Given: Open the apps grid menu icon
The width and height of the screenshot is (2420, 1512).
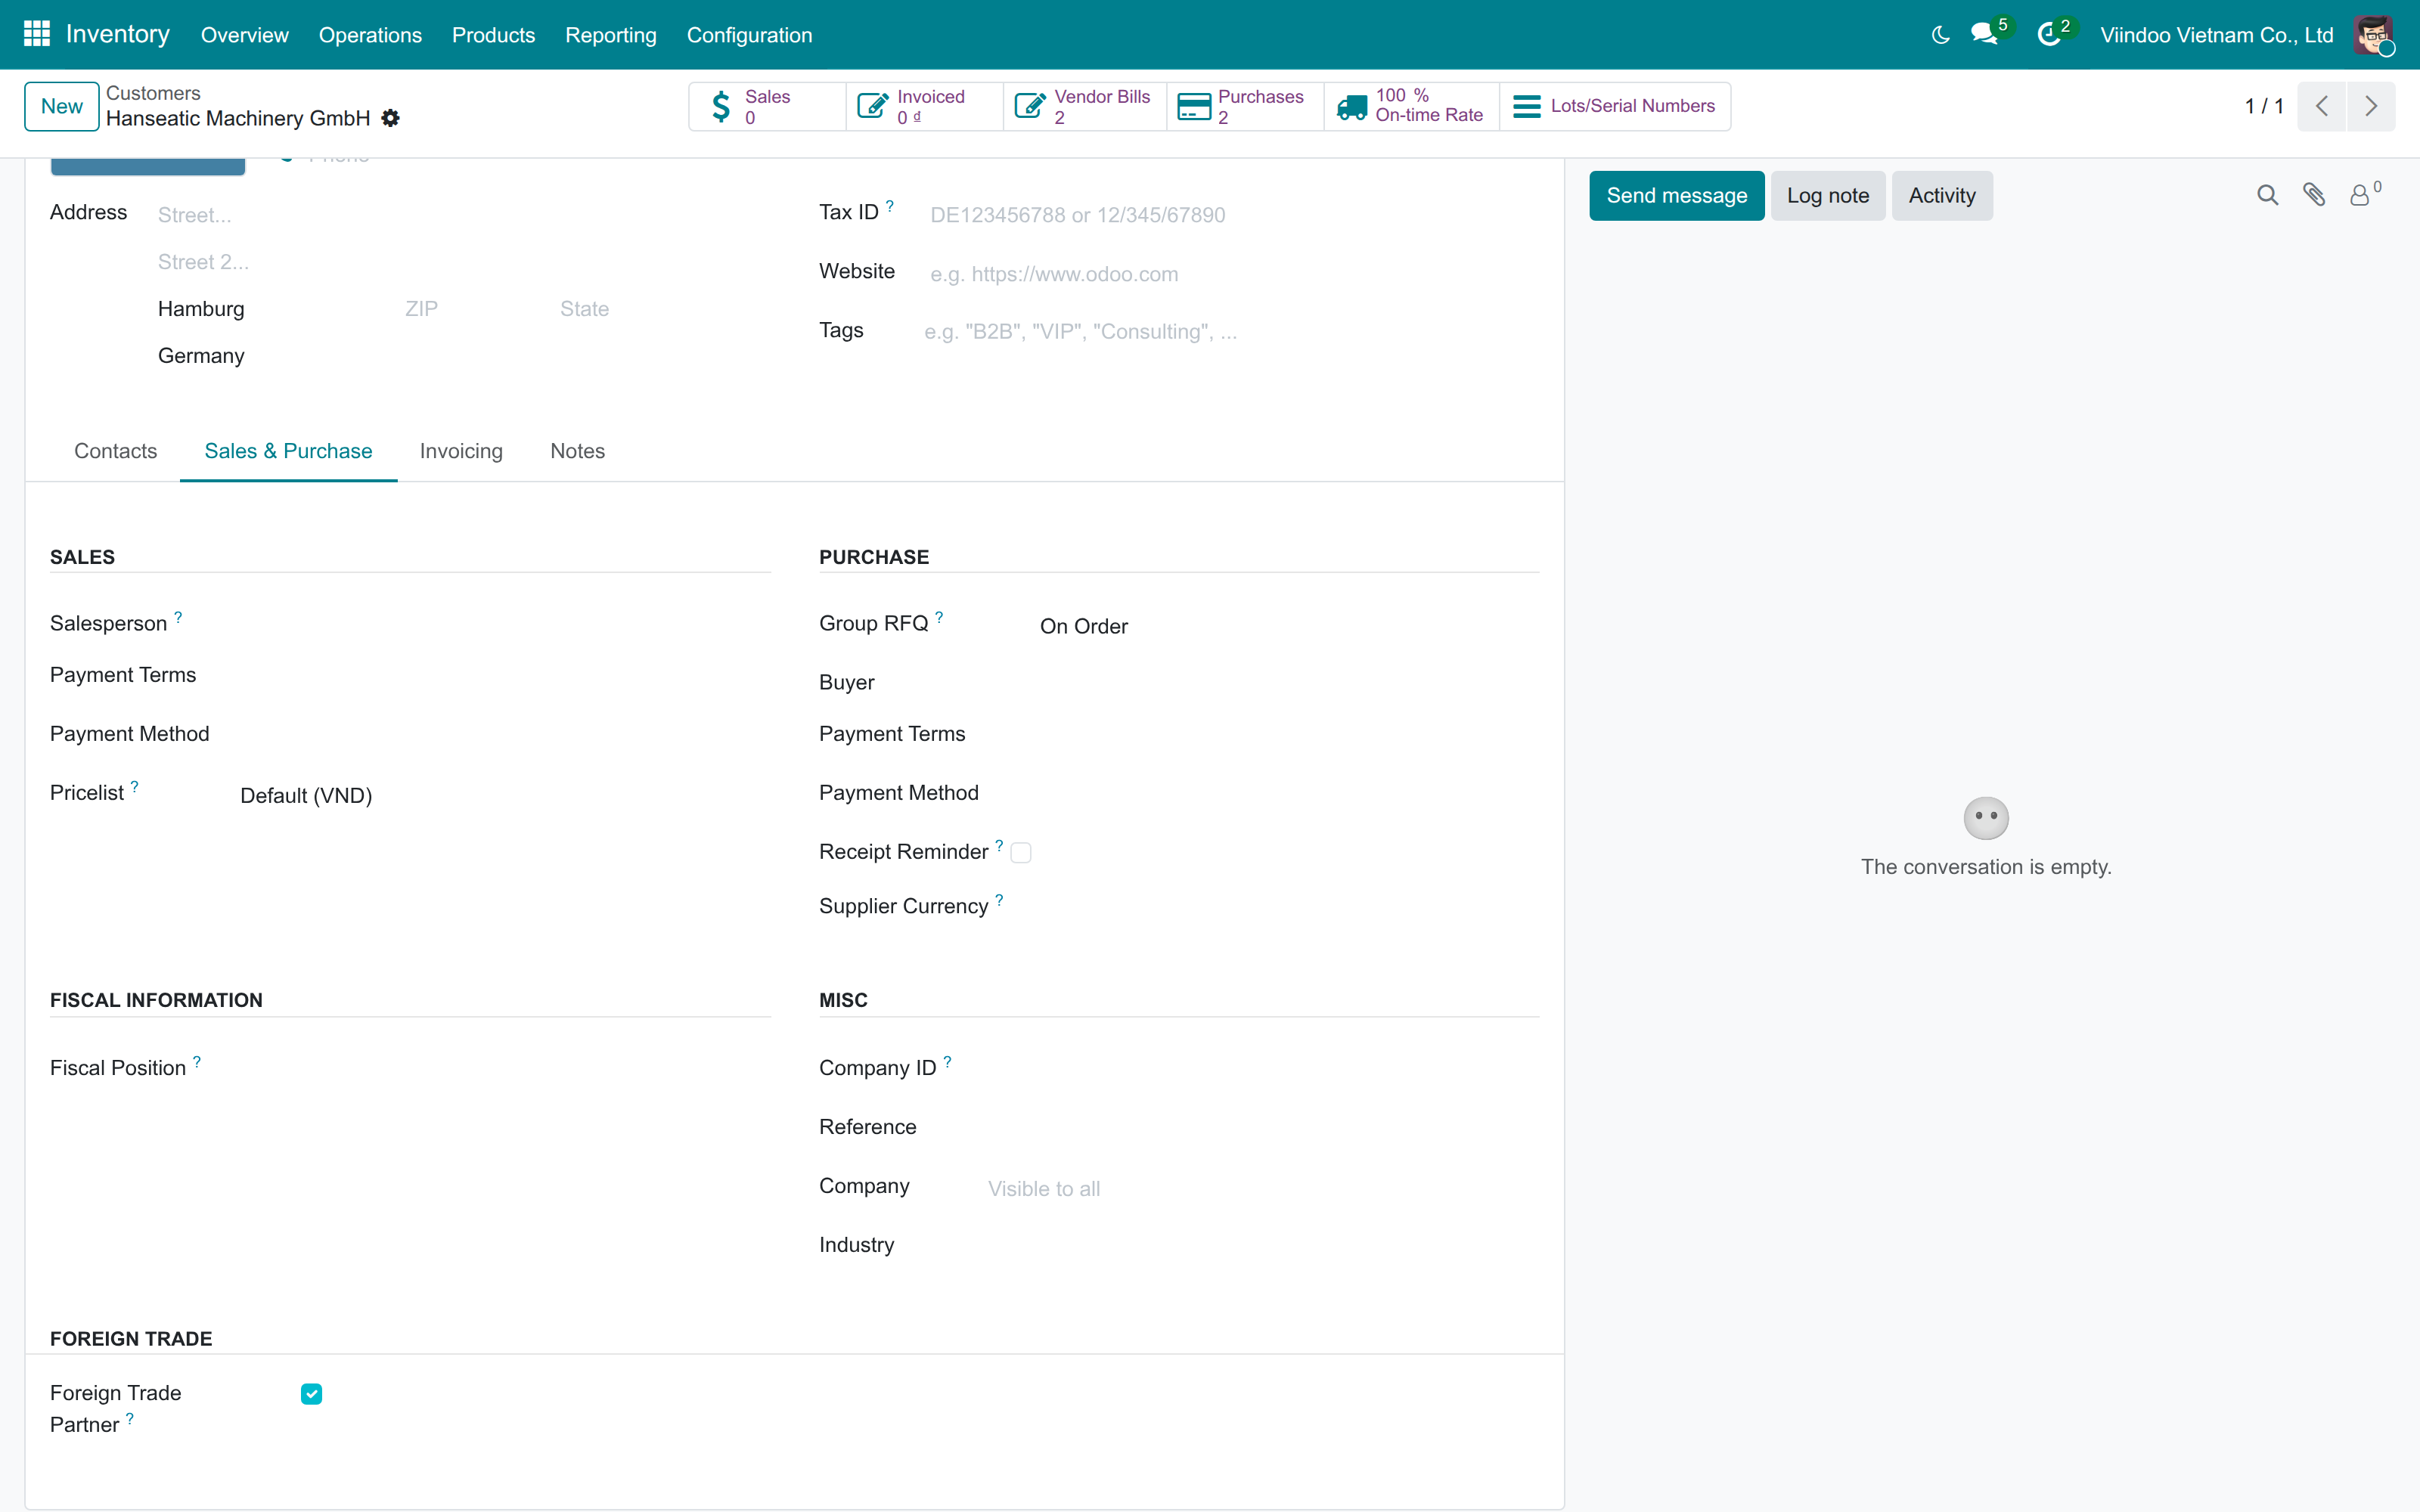Looking at the screenshot, I should tap(37, 34).
